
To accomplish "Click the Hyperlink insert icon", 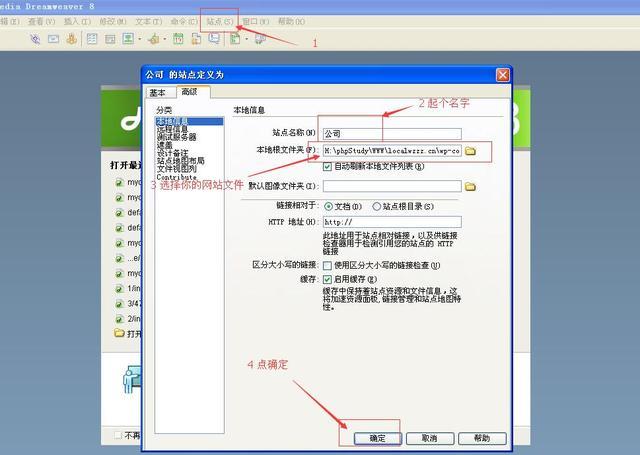I will pyautogui.click(x=36, y=39).
